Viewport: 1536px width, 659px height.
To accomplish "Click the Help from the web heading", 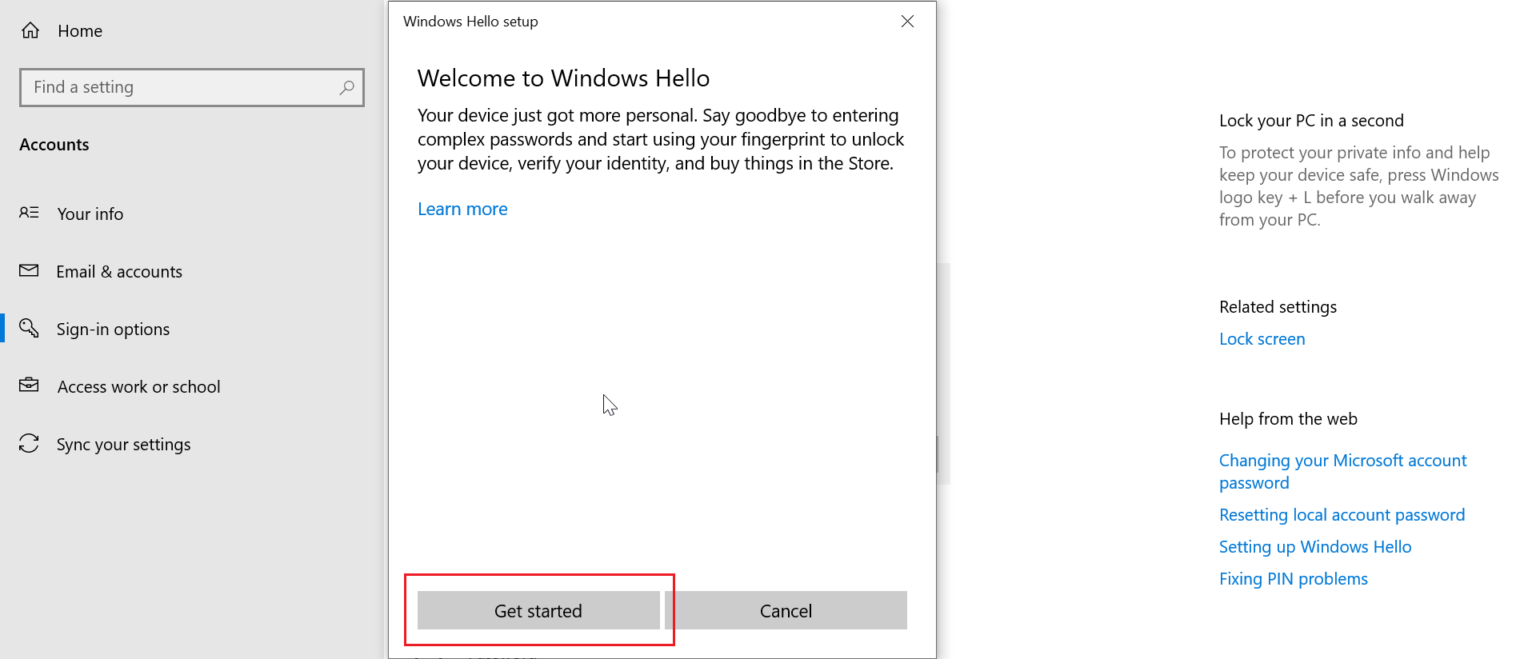I will point(1288,419).
